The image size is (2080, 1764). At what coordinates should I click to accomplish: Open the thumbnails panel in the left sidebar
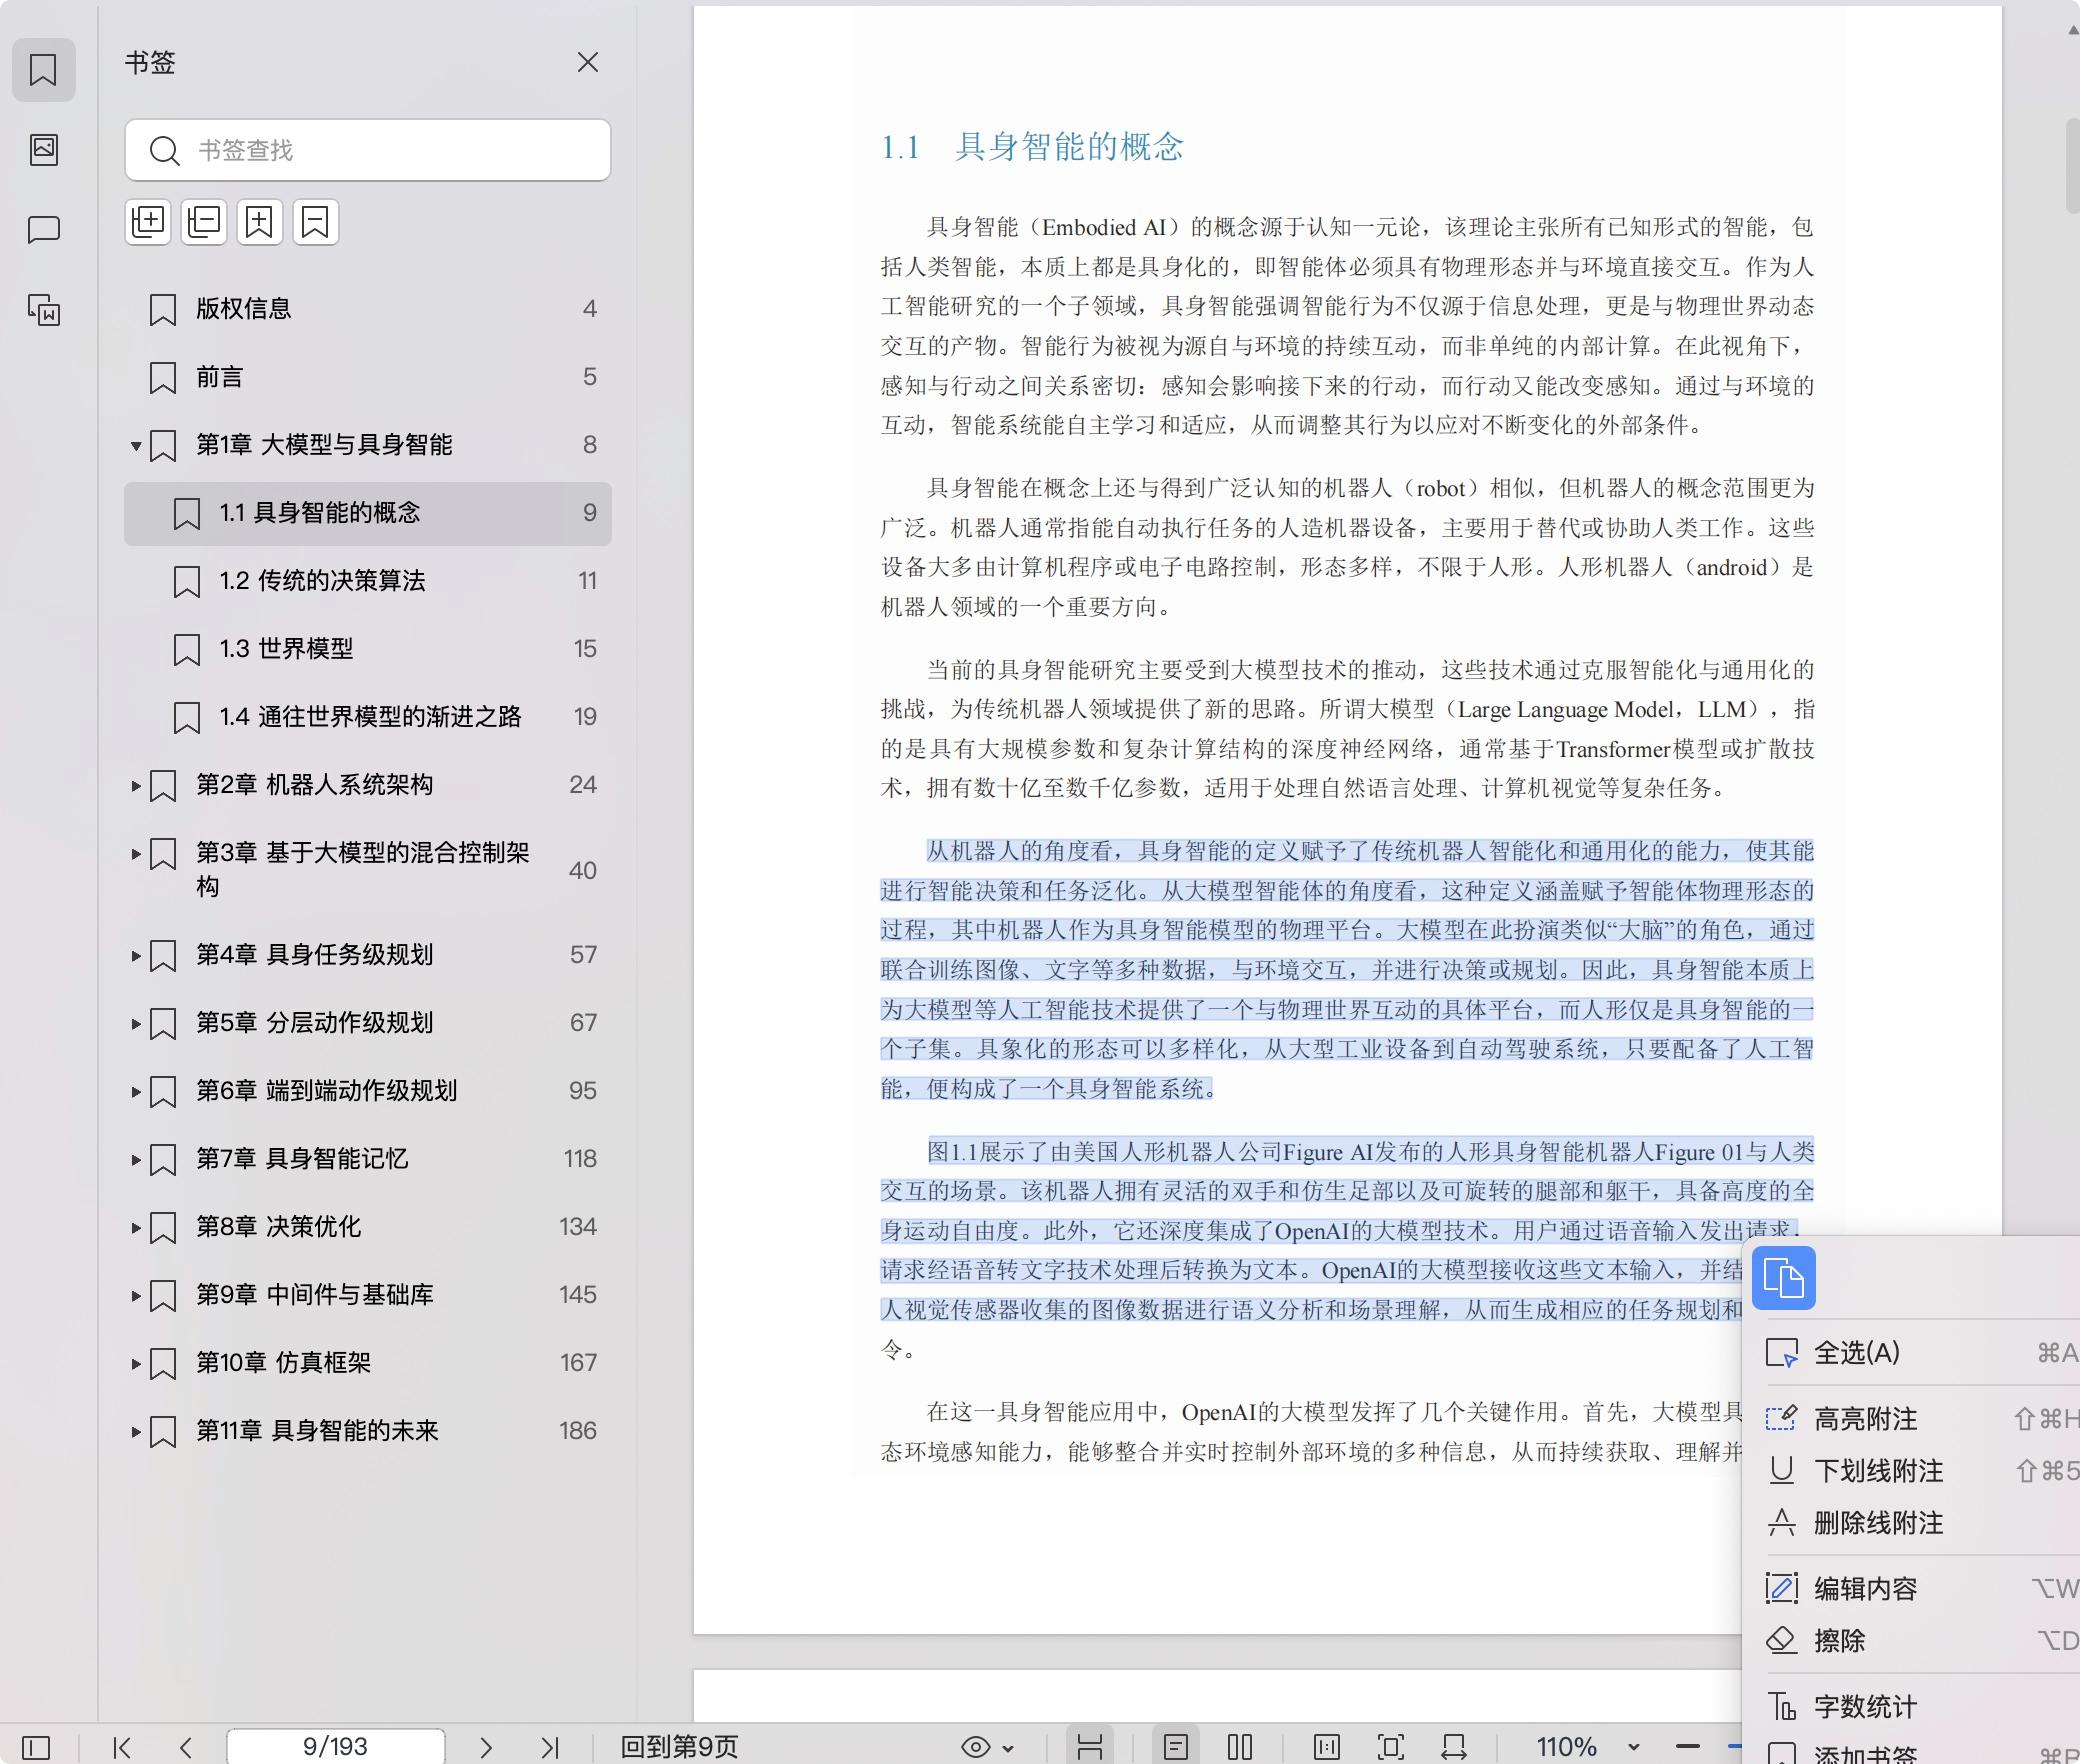pos(44,150)
